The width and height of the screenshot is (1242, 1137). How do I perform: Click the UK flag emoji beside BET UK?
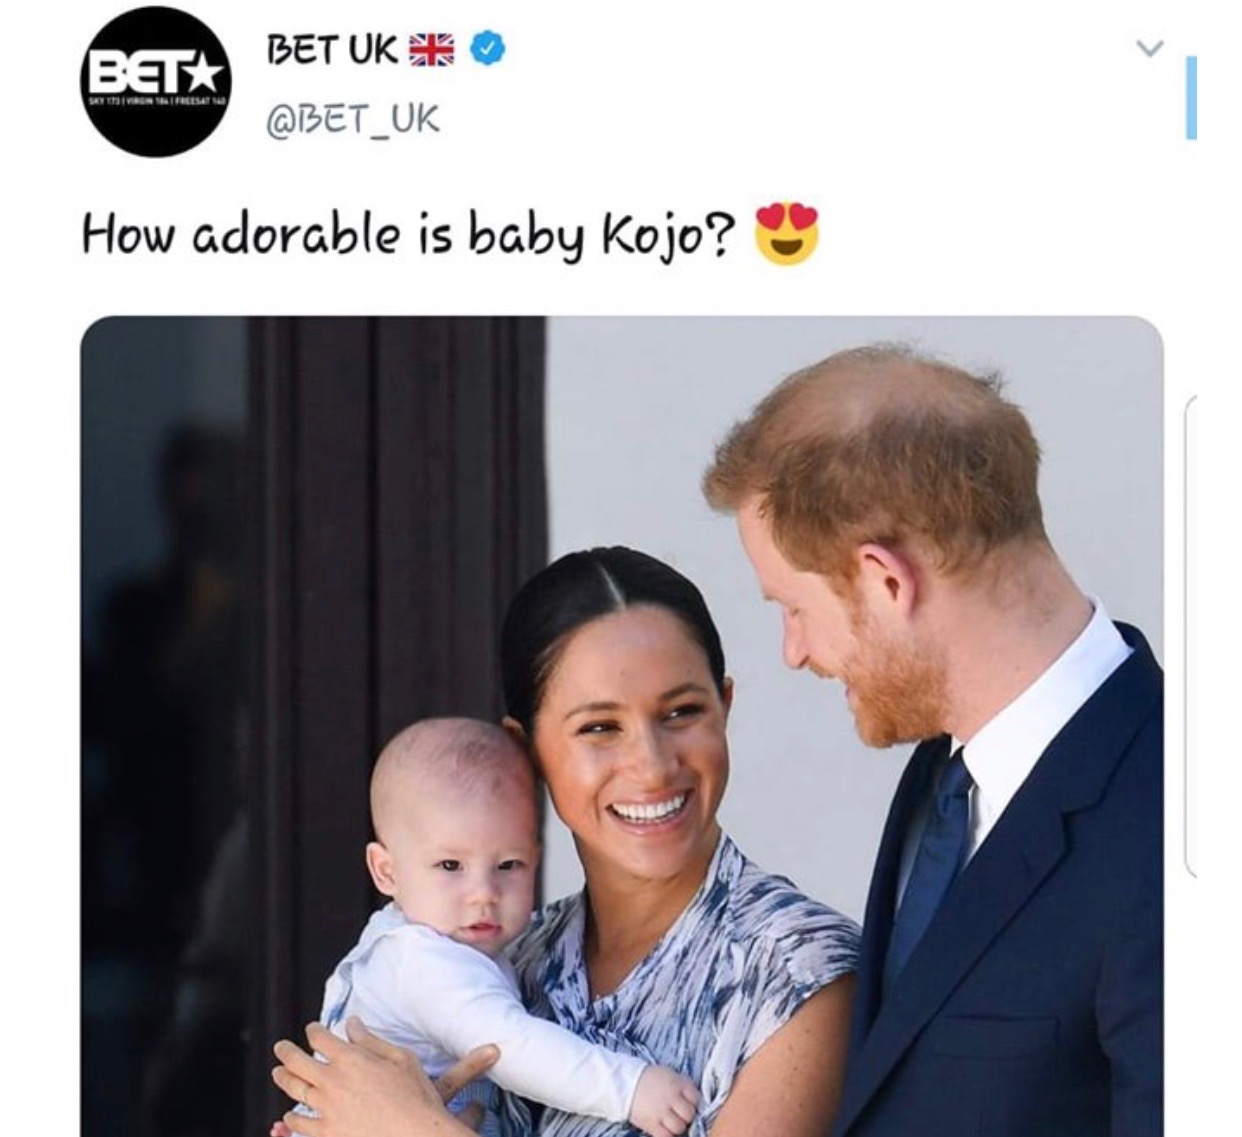coord(432,48)
